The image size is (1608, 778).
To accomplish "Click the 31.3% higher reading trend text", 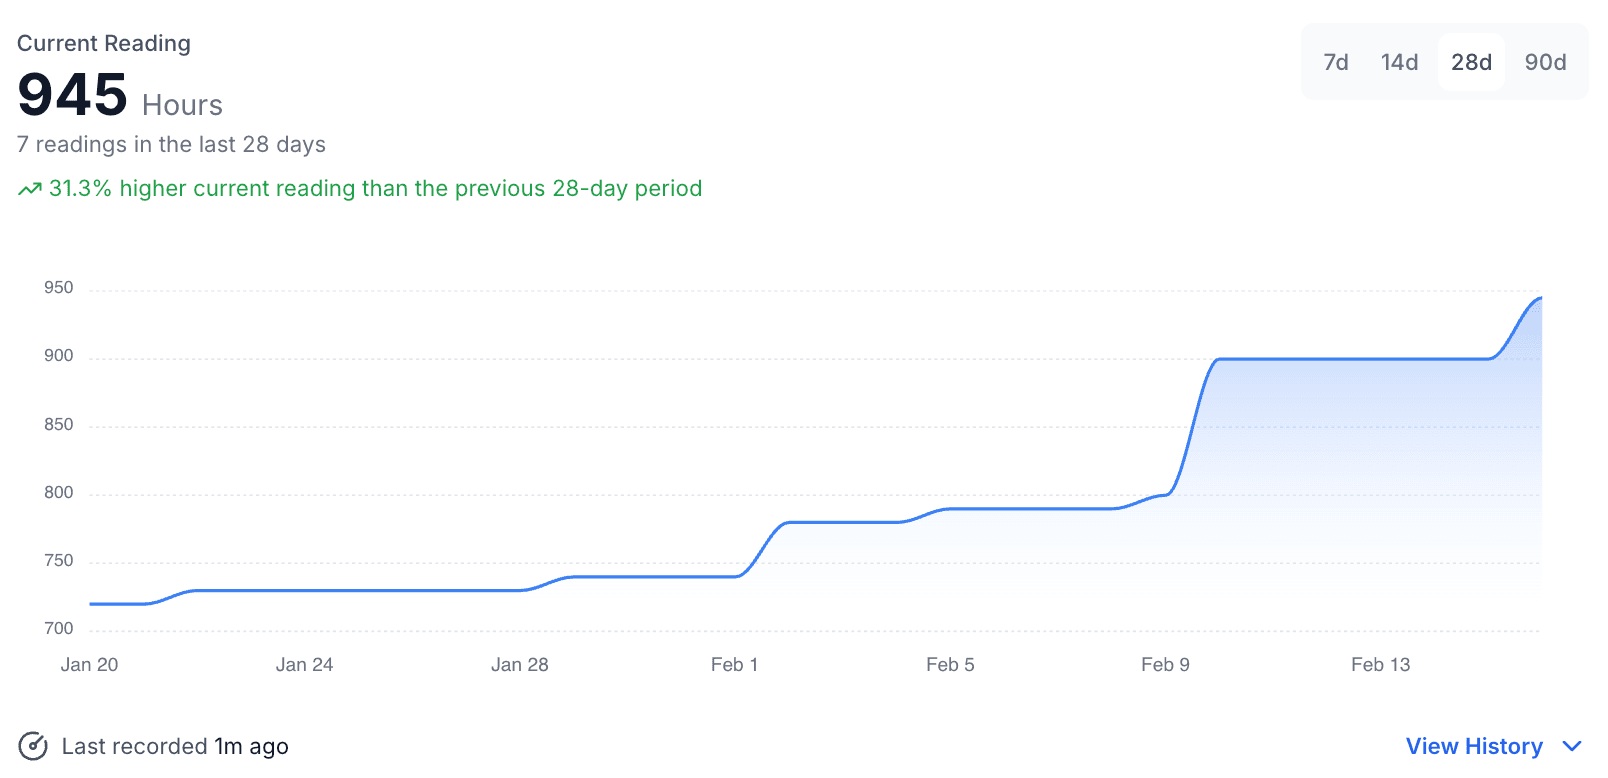I will point(375,188).
